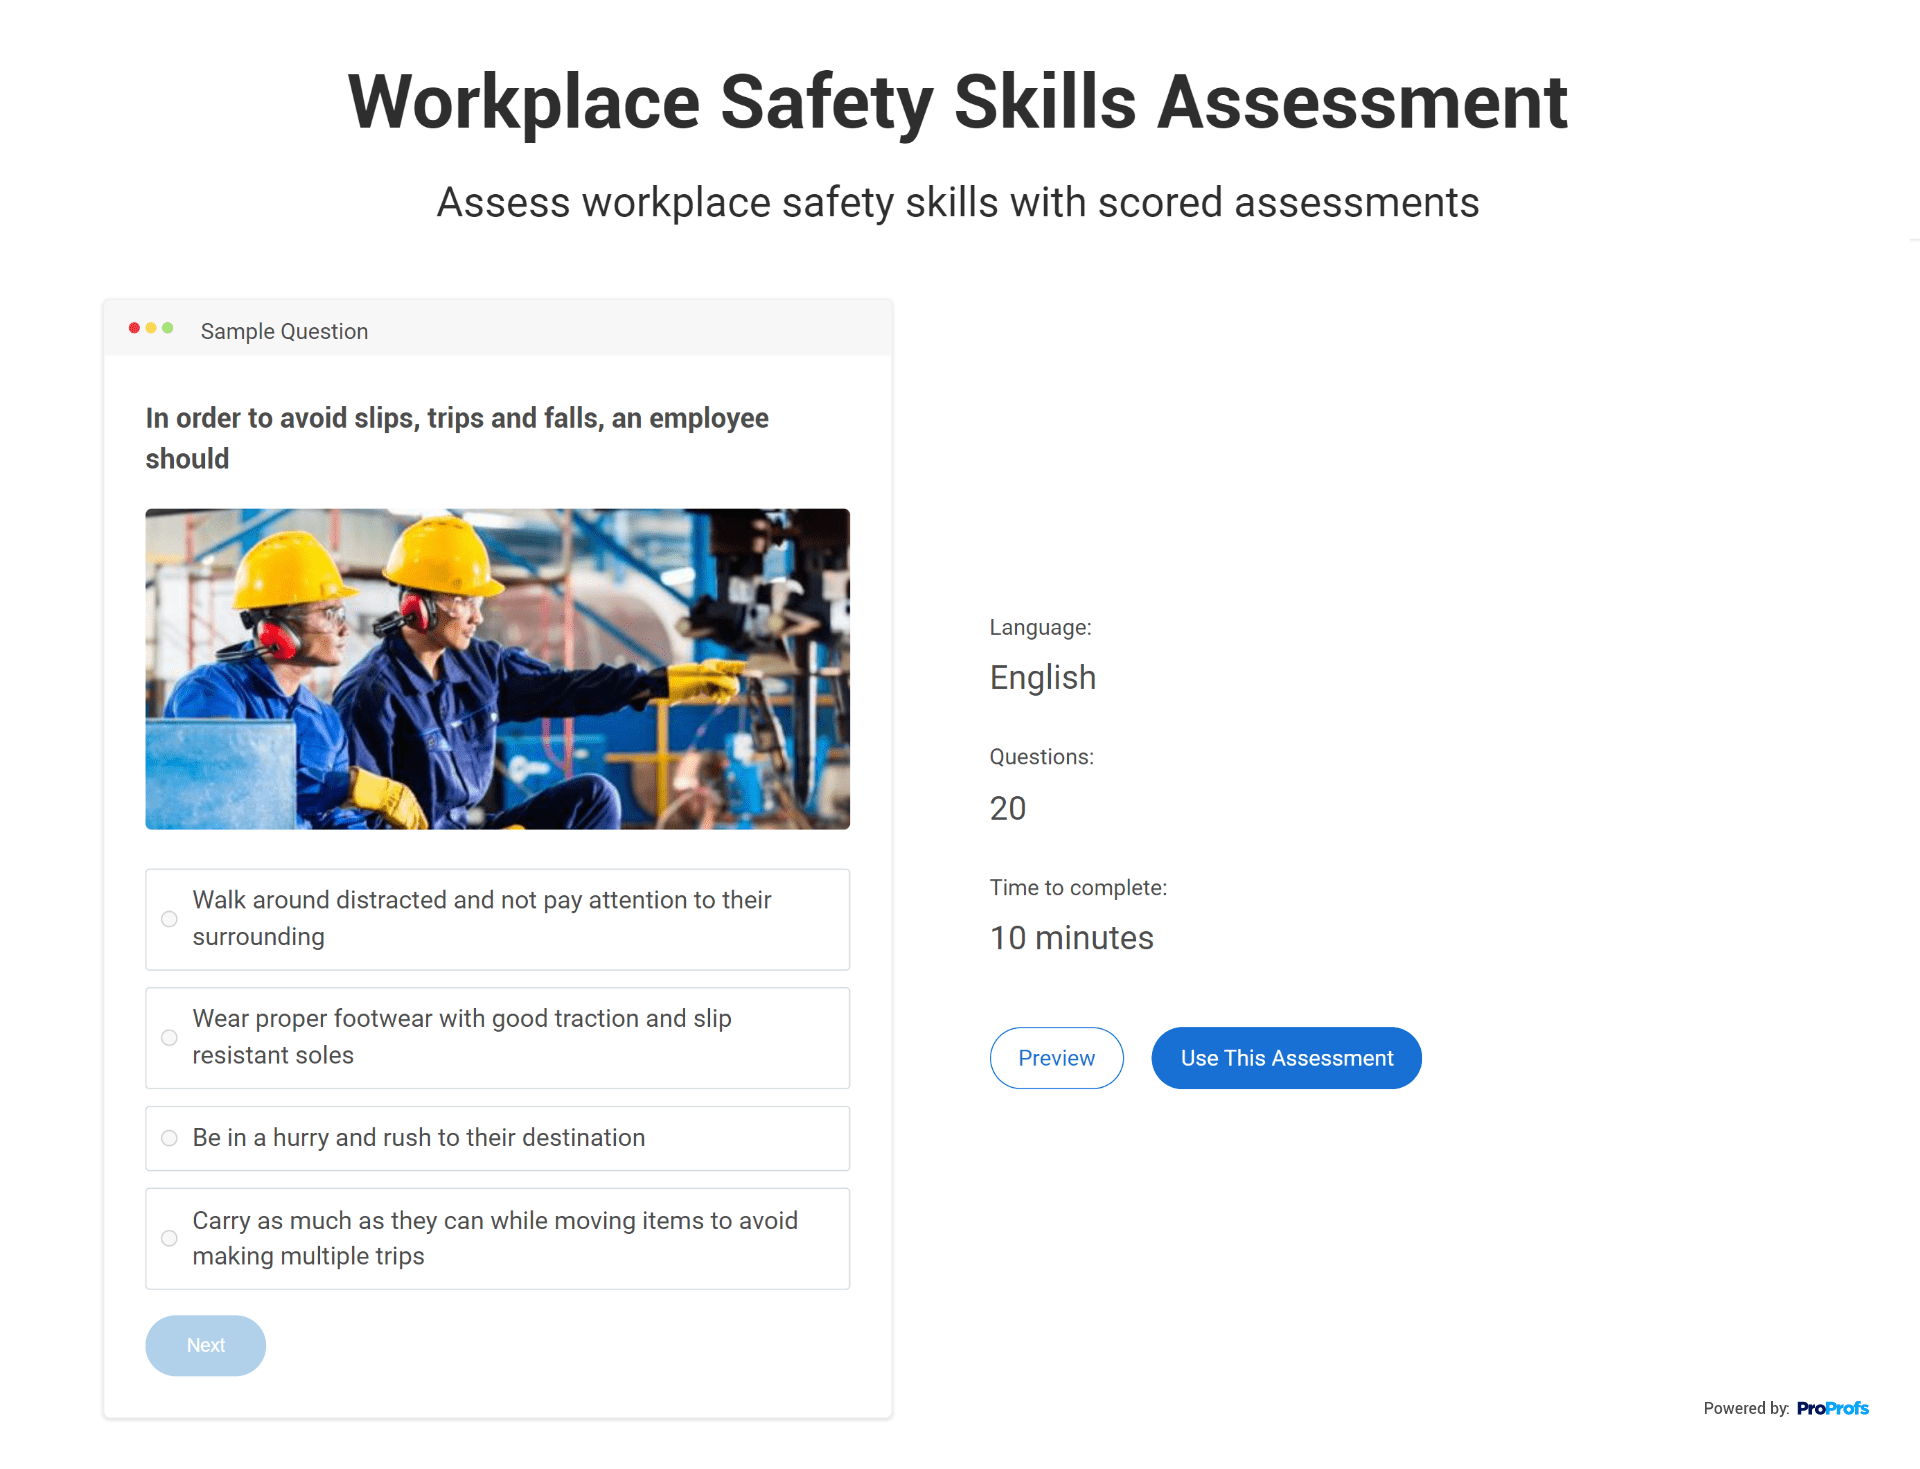This screenshot has width=1920, height=1469.
Task: Click the yellow dot in the window header
Action: [x=151, y=328]
